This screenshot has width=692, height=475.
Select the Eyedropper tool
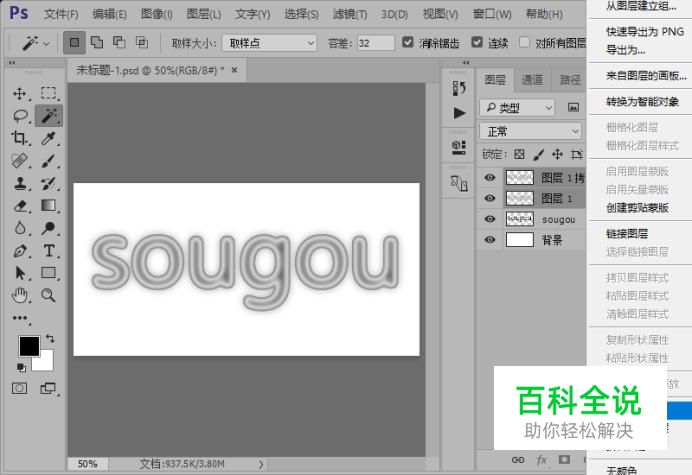pos(48,139)
